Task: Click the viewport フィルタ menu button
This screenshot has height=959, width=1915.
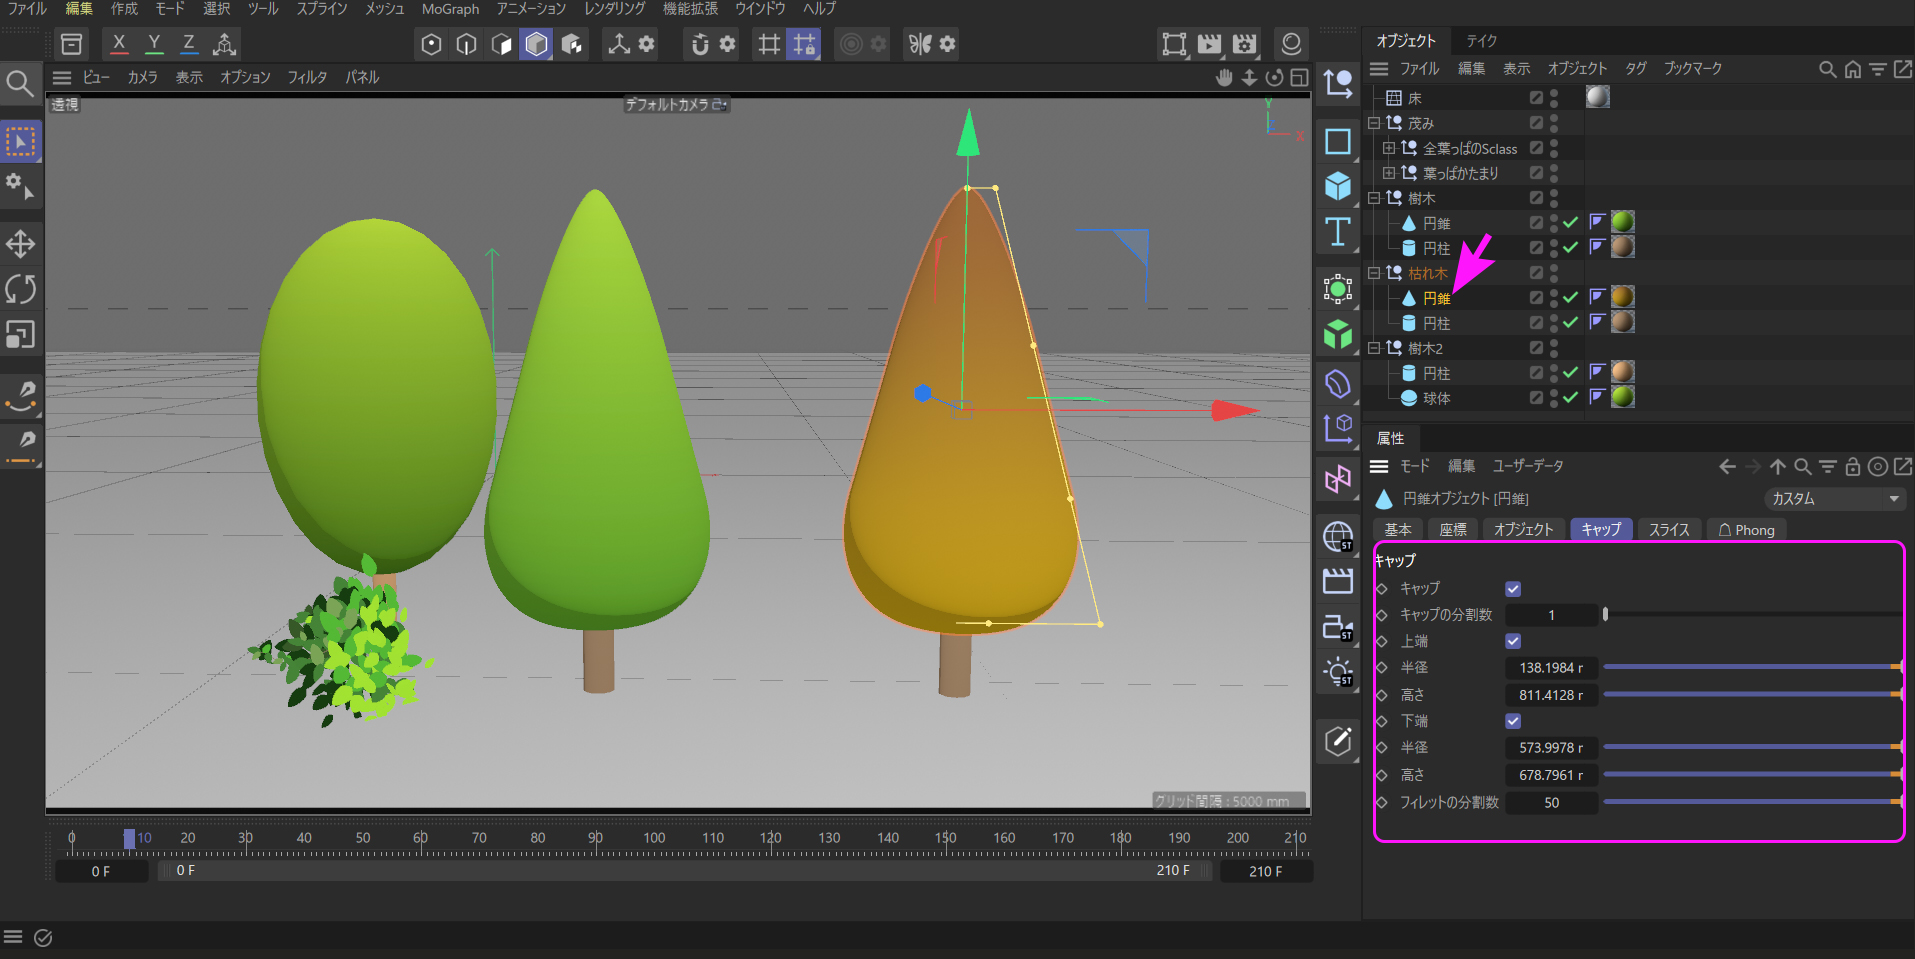Action: click(x=307, y=77)
